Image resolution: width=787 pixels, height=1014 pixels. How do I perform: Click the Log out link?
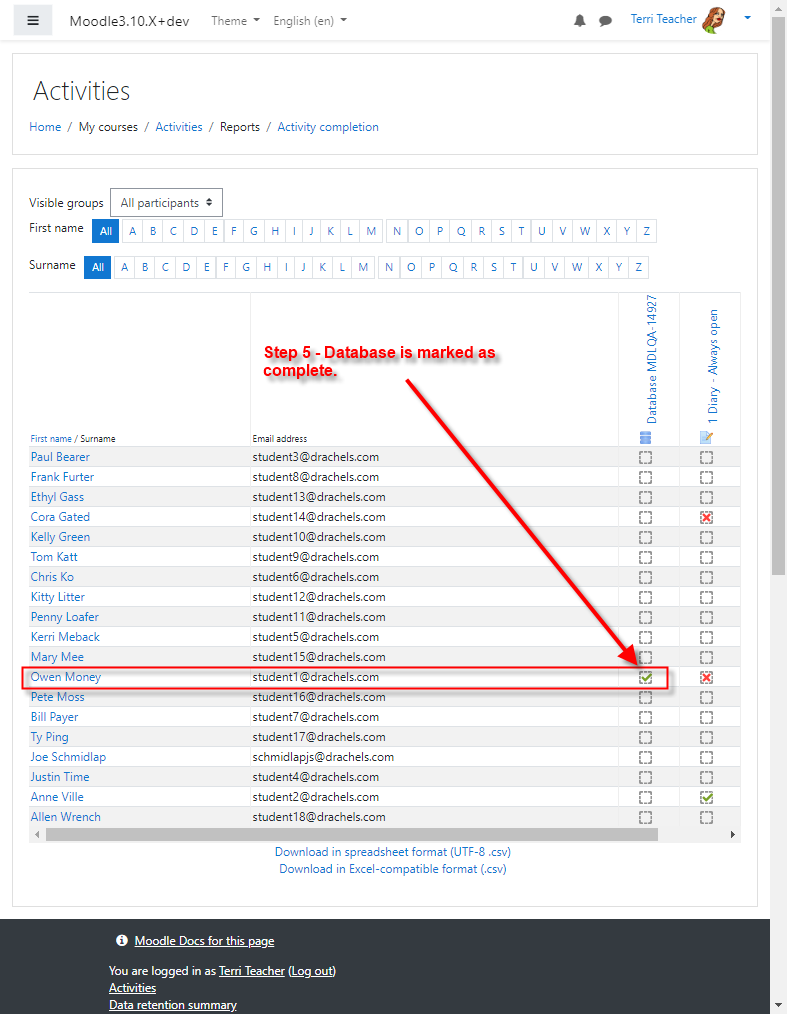(312, 971)
